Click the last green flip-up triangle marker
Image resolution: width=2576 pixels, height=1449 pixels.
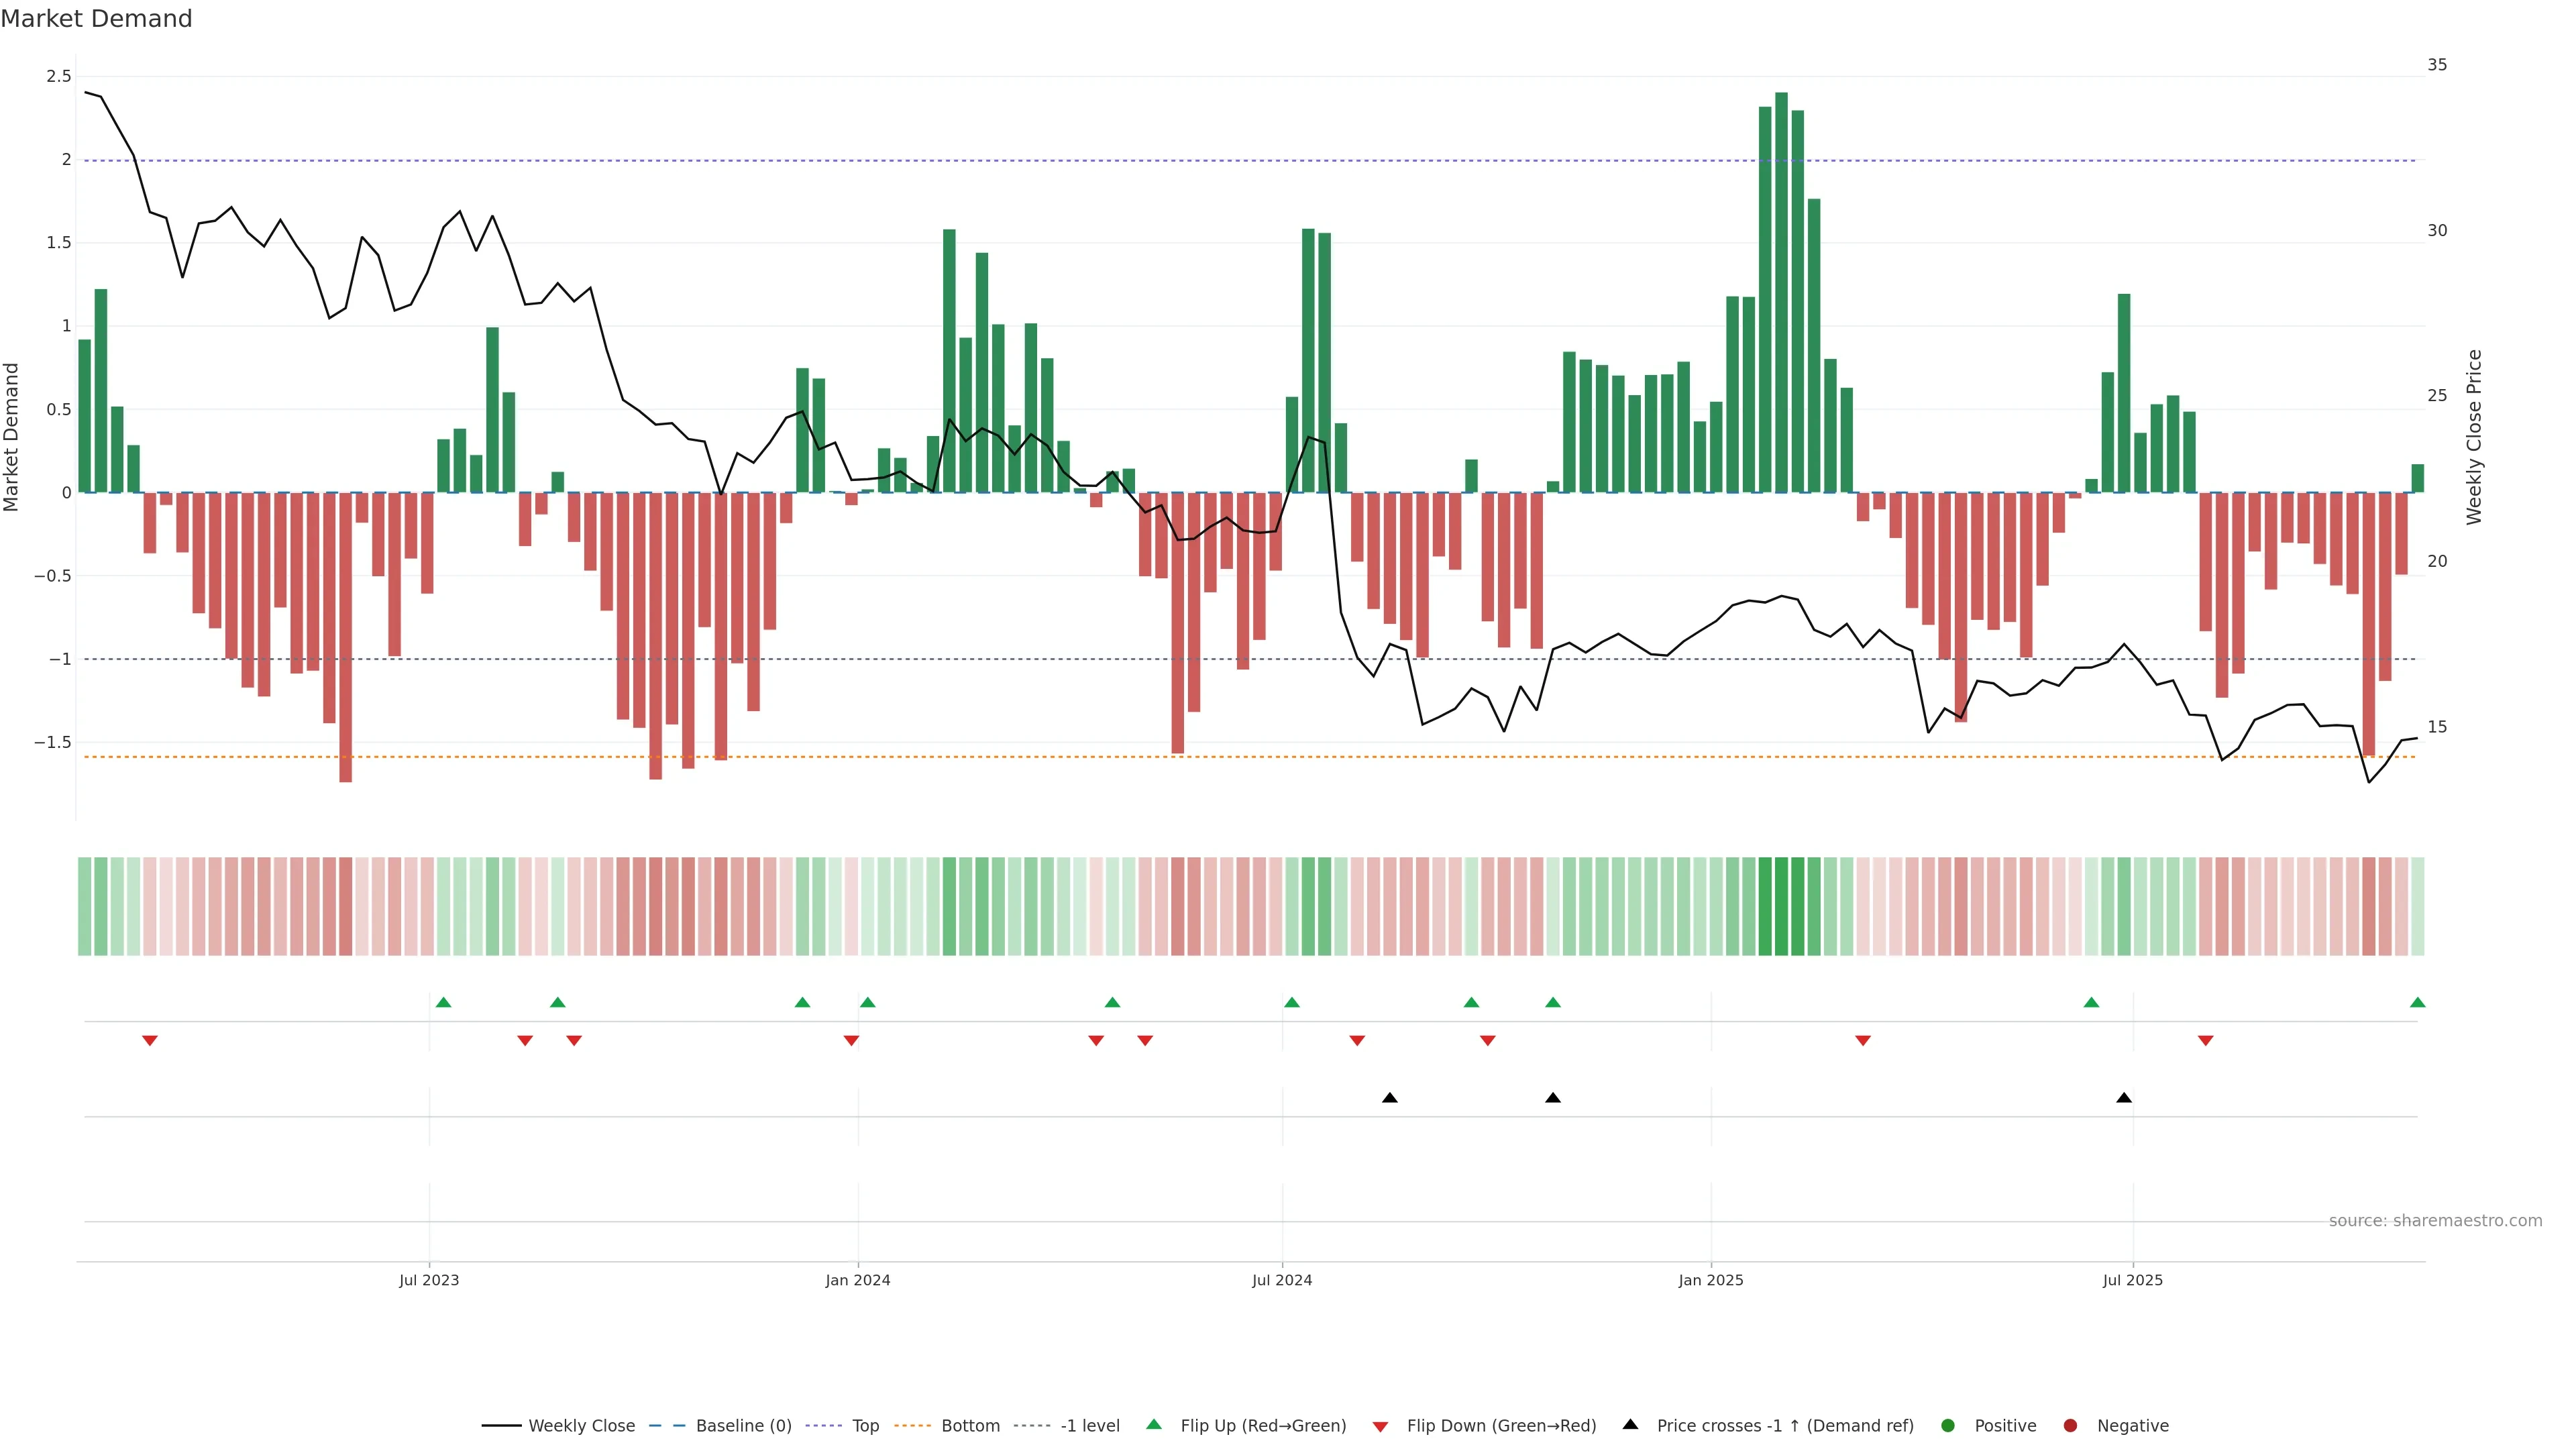click(2417, 1003)
